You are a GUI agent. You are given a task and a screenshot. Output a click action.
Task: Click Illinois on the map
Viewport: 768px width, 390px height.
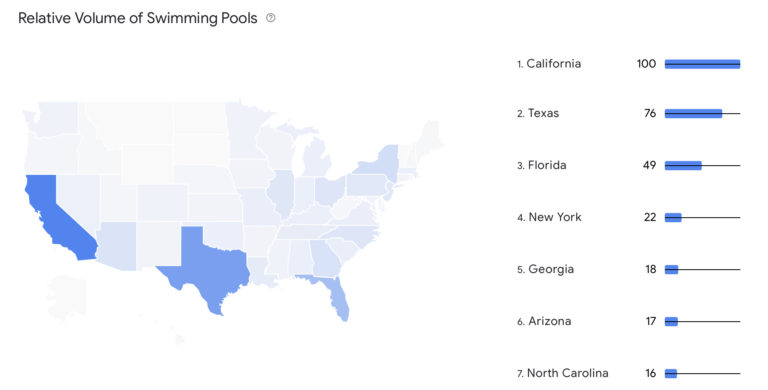282,193
